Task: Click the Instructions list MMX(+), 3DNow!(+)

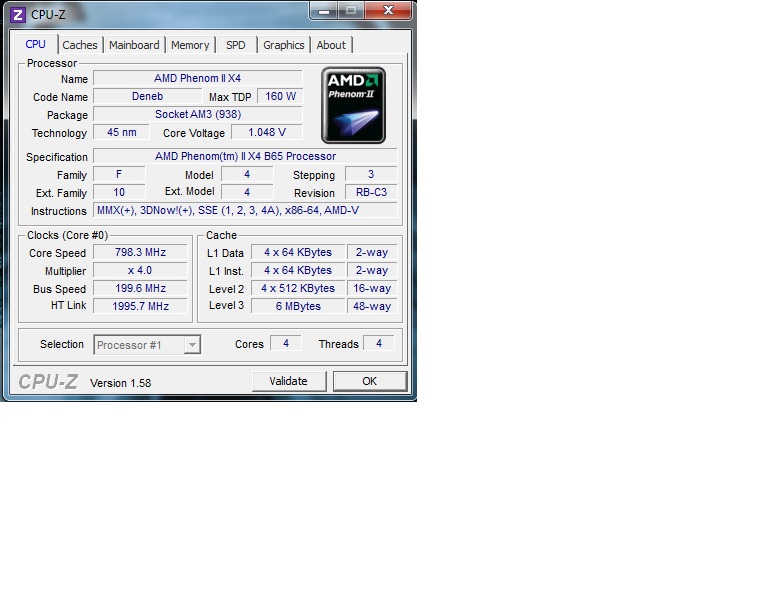Action: click(245, 211)
